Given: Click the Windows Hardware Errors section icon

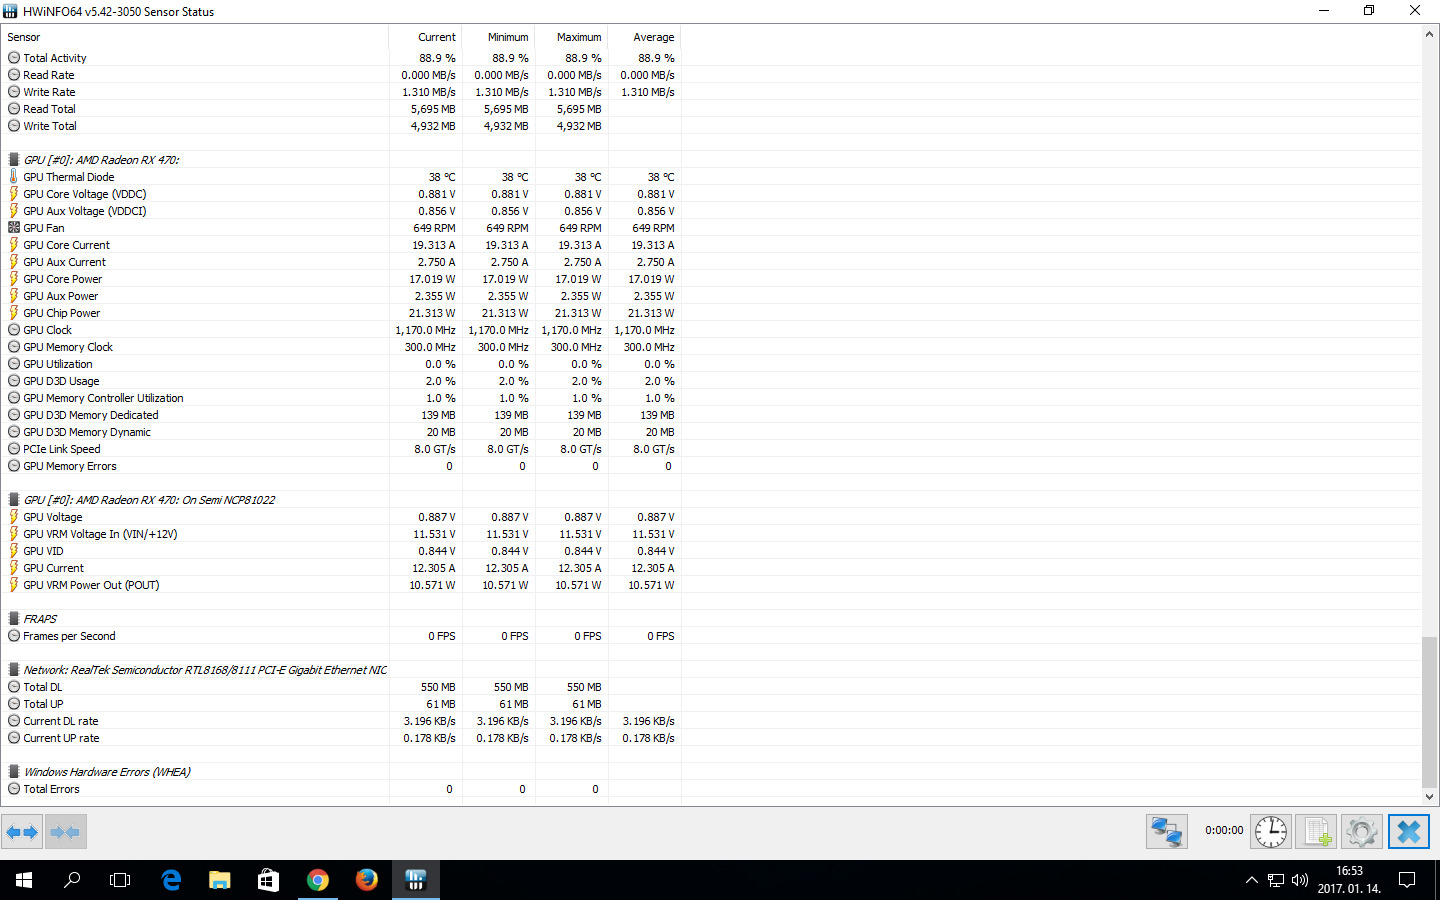Looking at the screenshot, I should (x=14, y=772).
